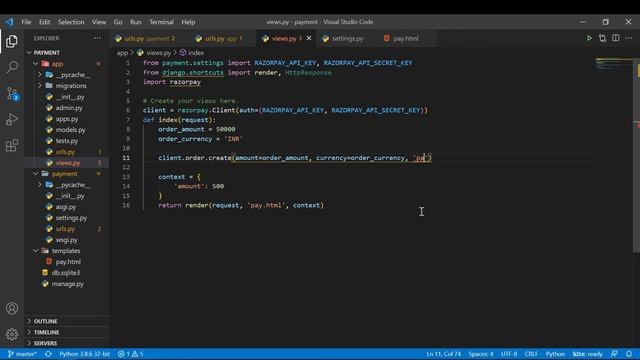Click the editor vertical scrollbar
Viewport: 640px width, 360px height.
[637, 155]
